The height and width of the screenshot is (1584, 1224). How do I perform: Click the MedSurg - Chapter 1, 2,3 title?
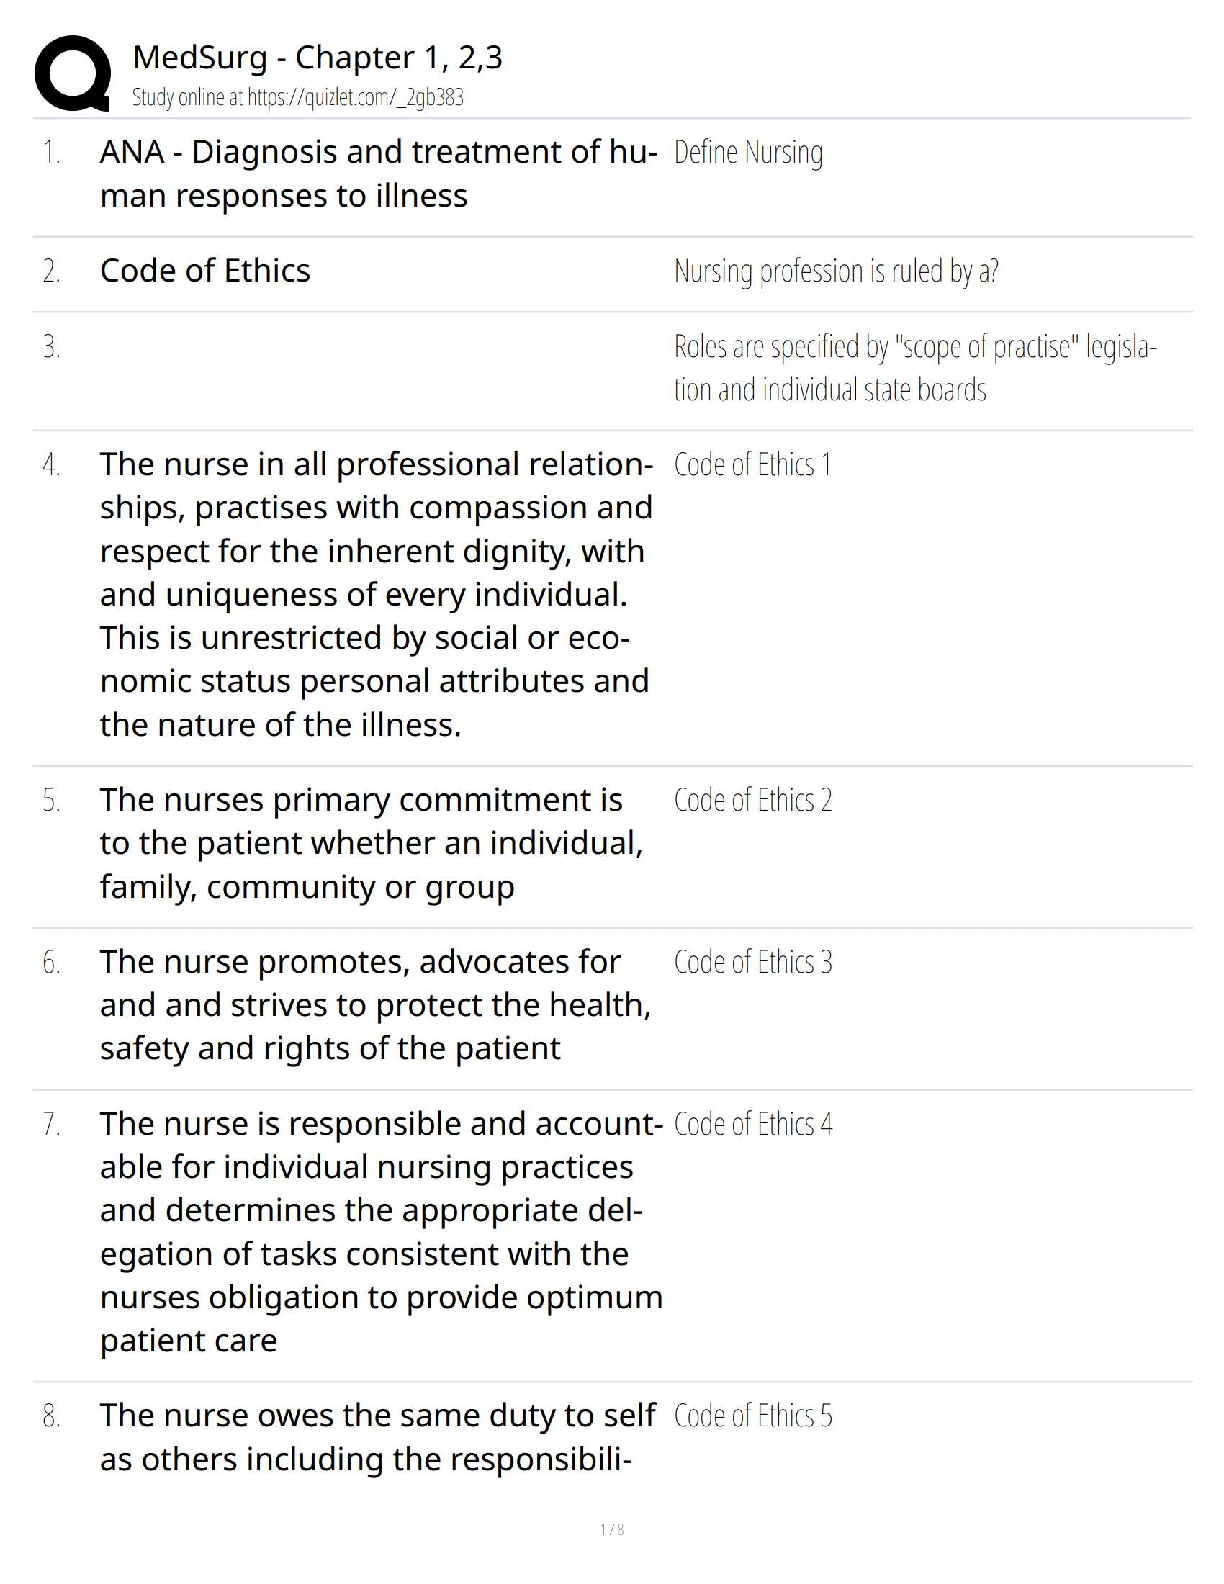pos(317,57)
